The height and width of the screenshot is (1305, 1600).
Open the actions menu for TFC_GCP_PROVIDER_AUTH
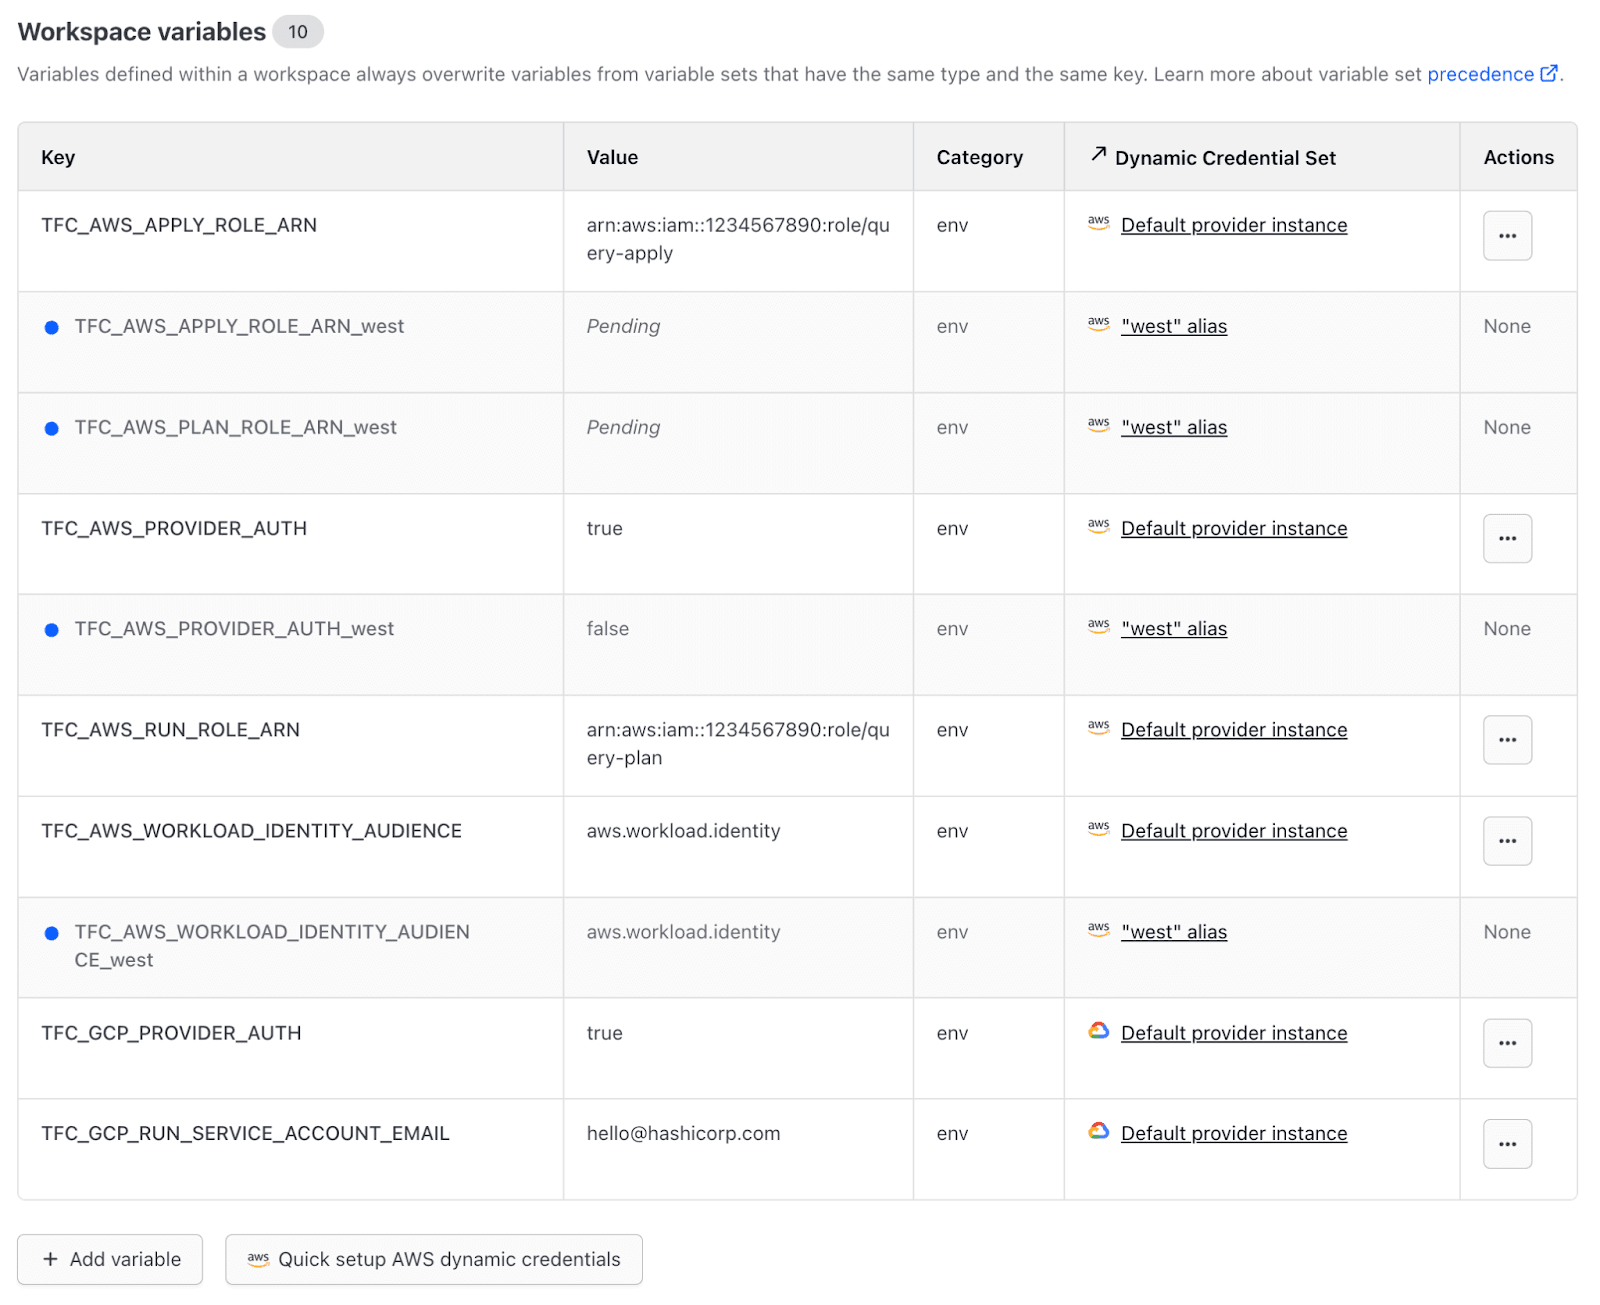(1507, 1043)
